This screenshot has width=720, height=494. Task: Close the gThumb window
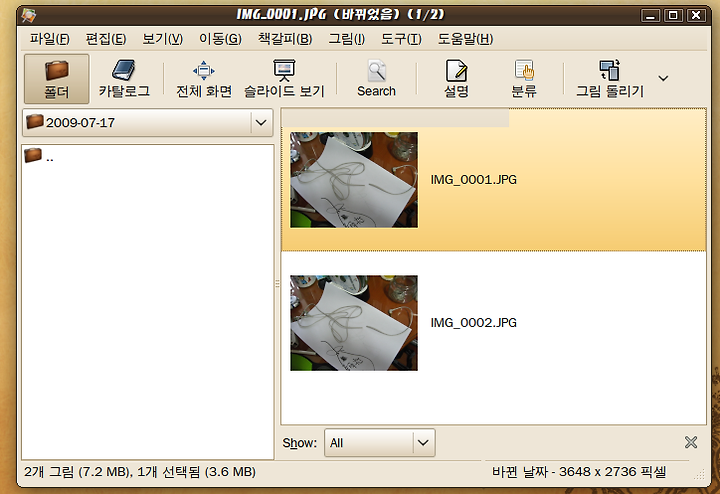696,16
